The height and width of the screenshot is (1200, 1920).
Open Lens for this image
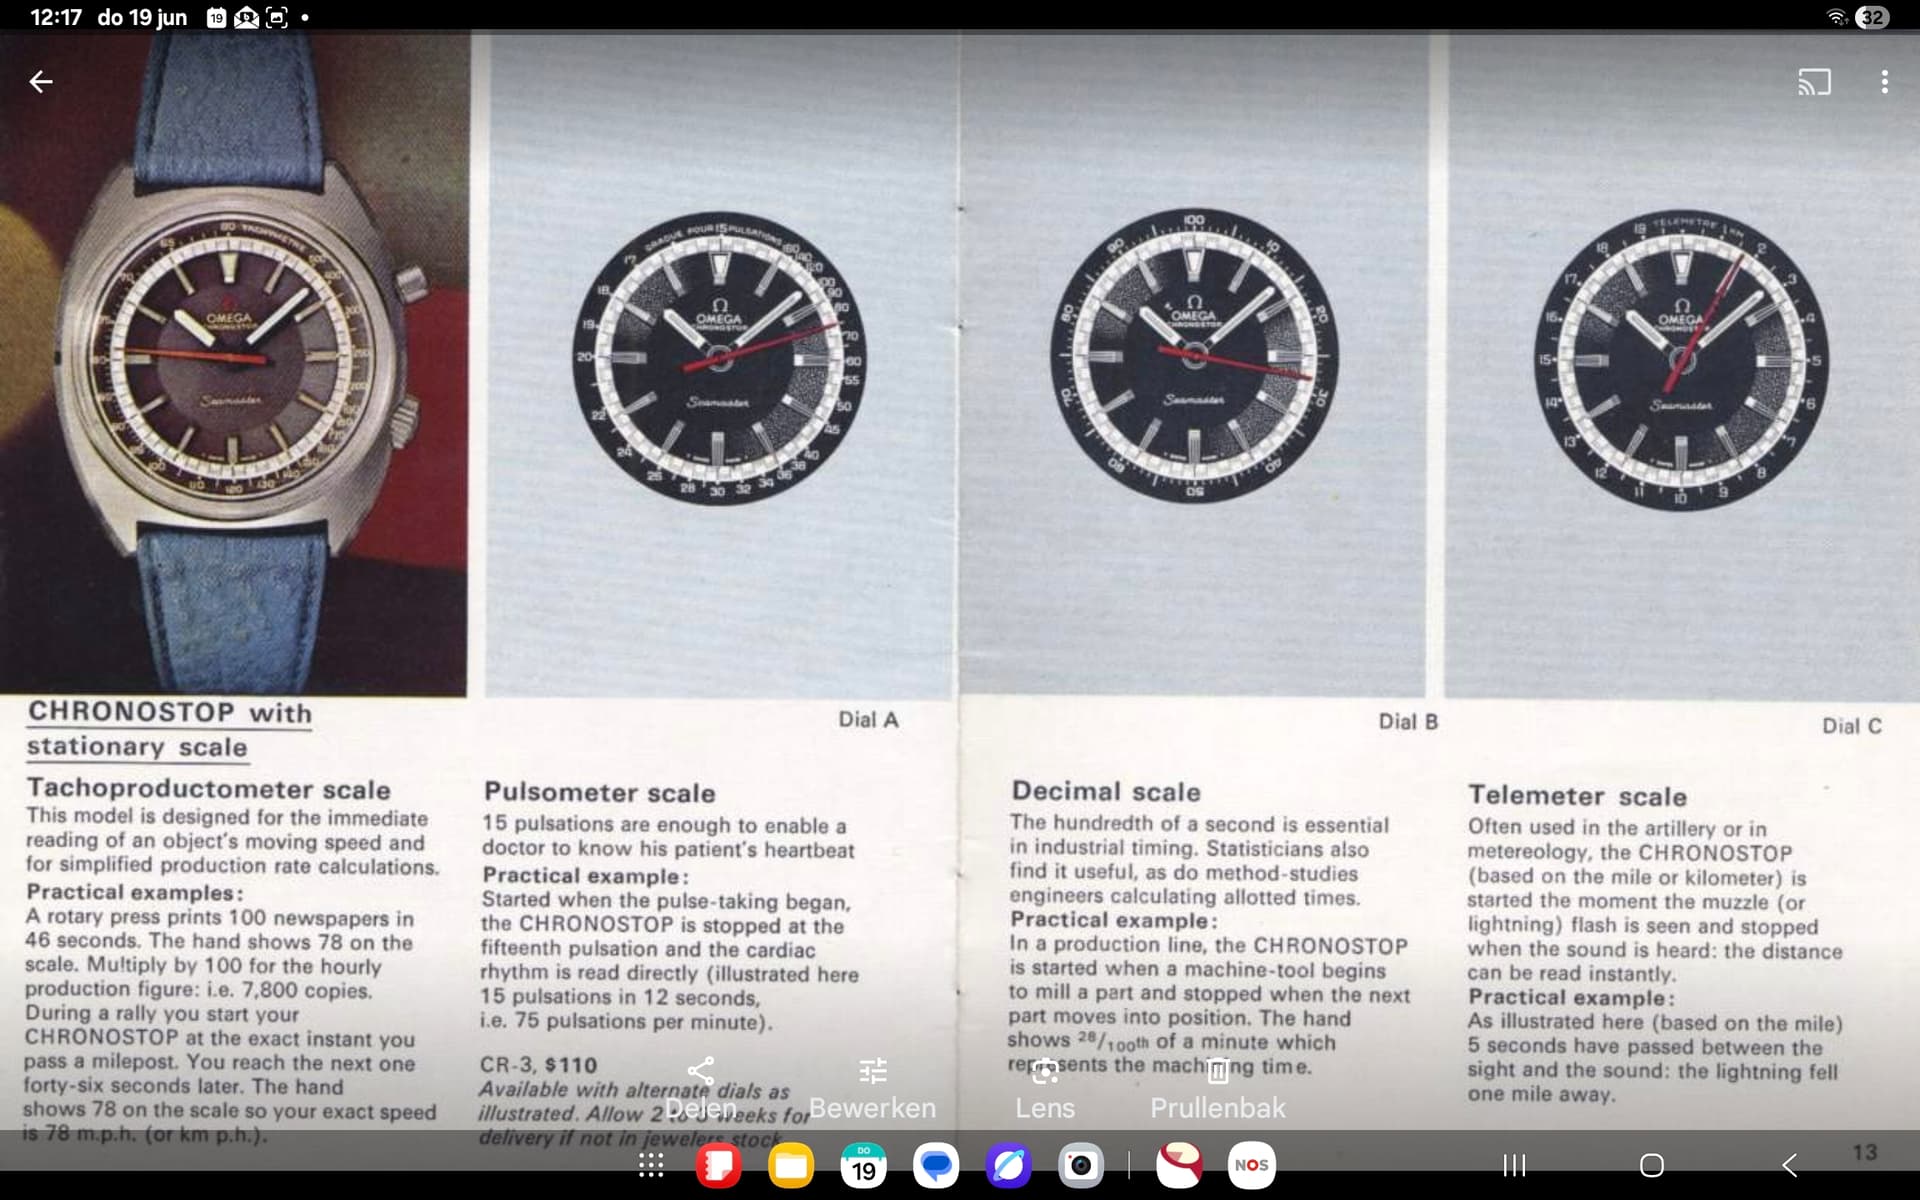click(1045, 1088)
